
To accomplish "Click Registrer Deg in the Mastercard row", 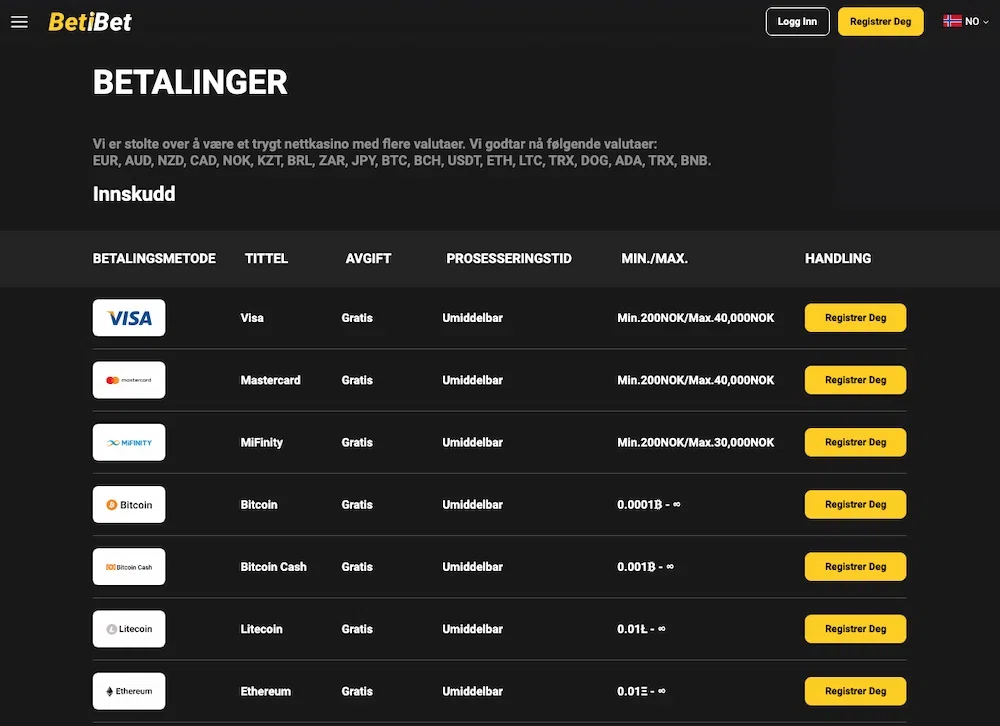I will [x=855, y=380].
